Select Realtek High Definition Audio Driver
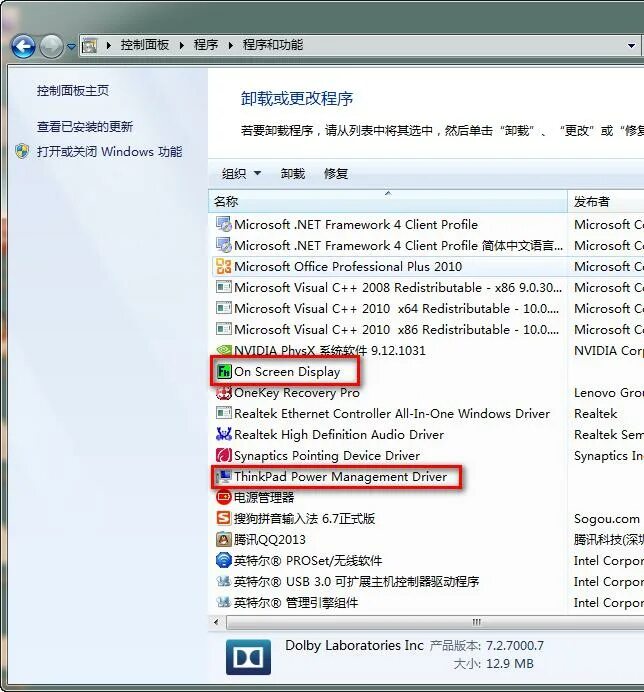 click(x=339, y=435)
